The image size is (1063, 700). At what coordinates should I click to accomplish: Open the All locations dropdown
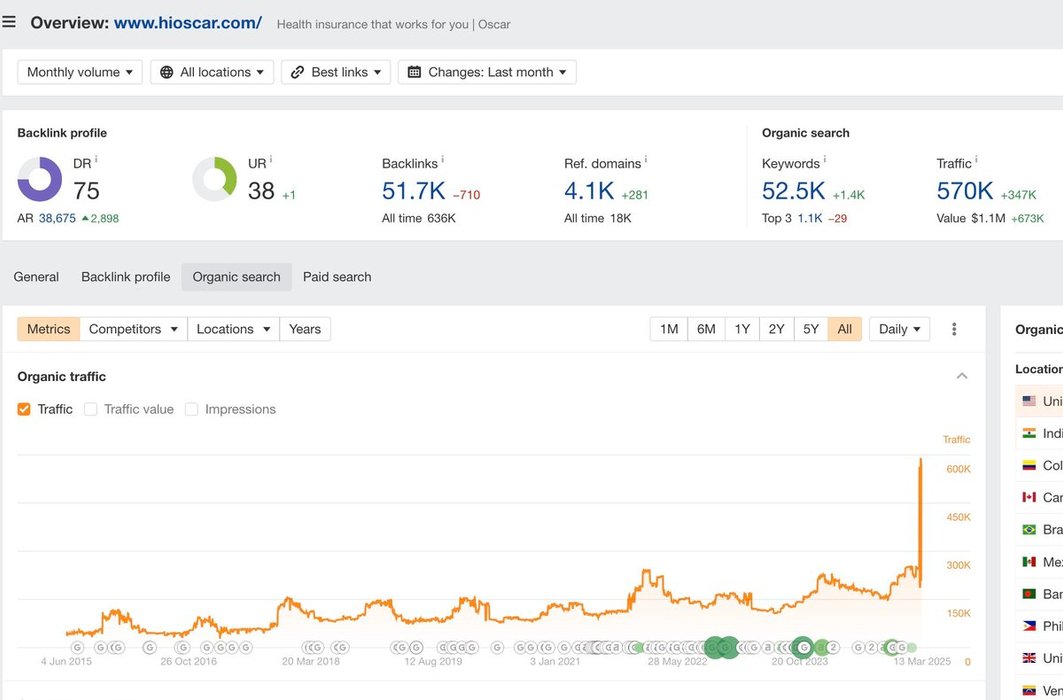pyautogui.click(x=212, y=73)
